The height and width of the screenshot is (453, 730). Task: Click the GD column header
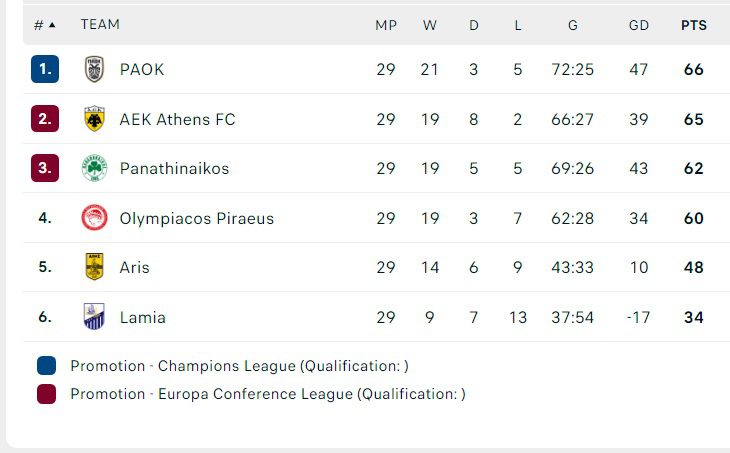click(638, 25)
